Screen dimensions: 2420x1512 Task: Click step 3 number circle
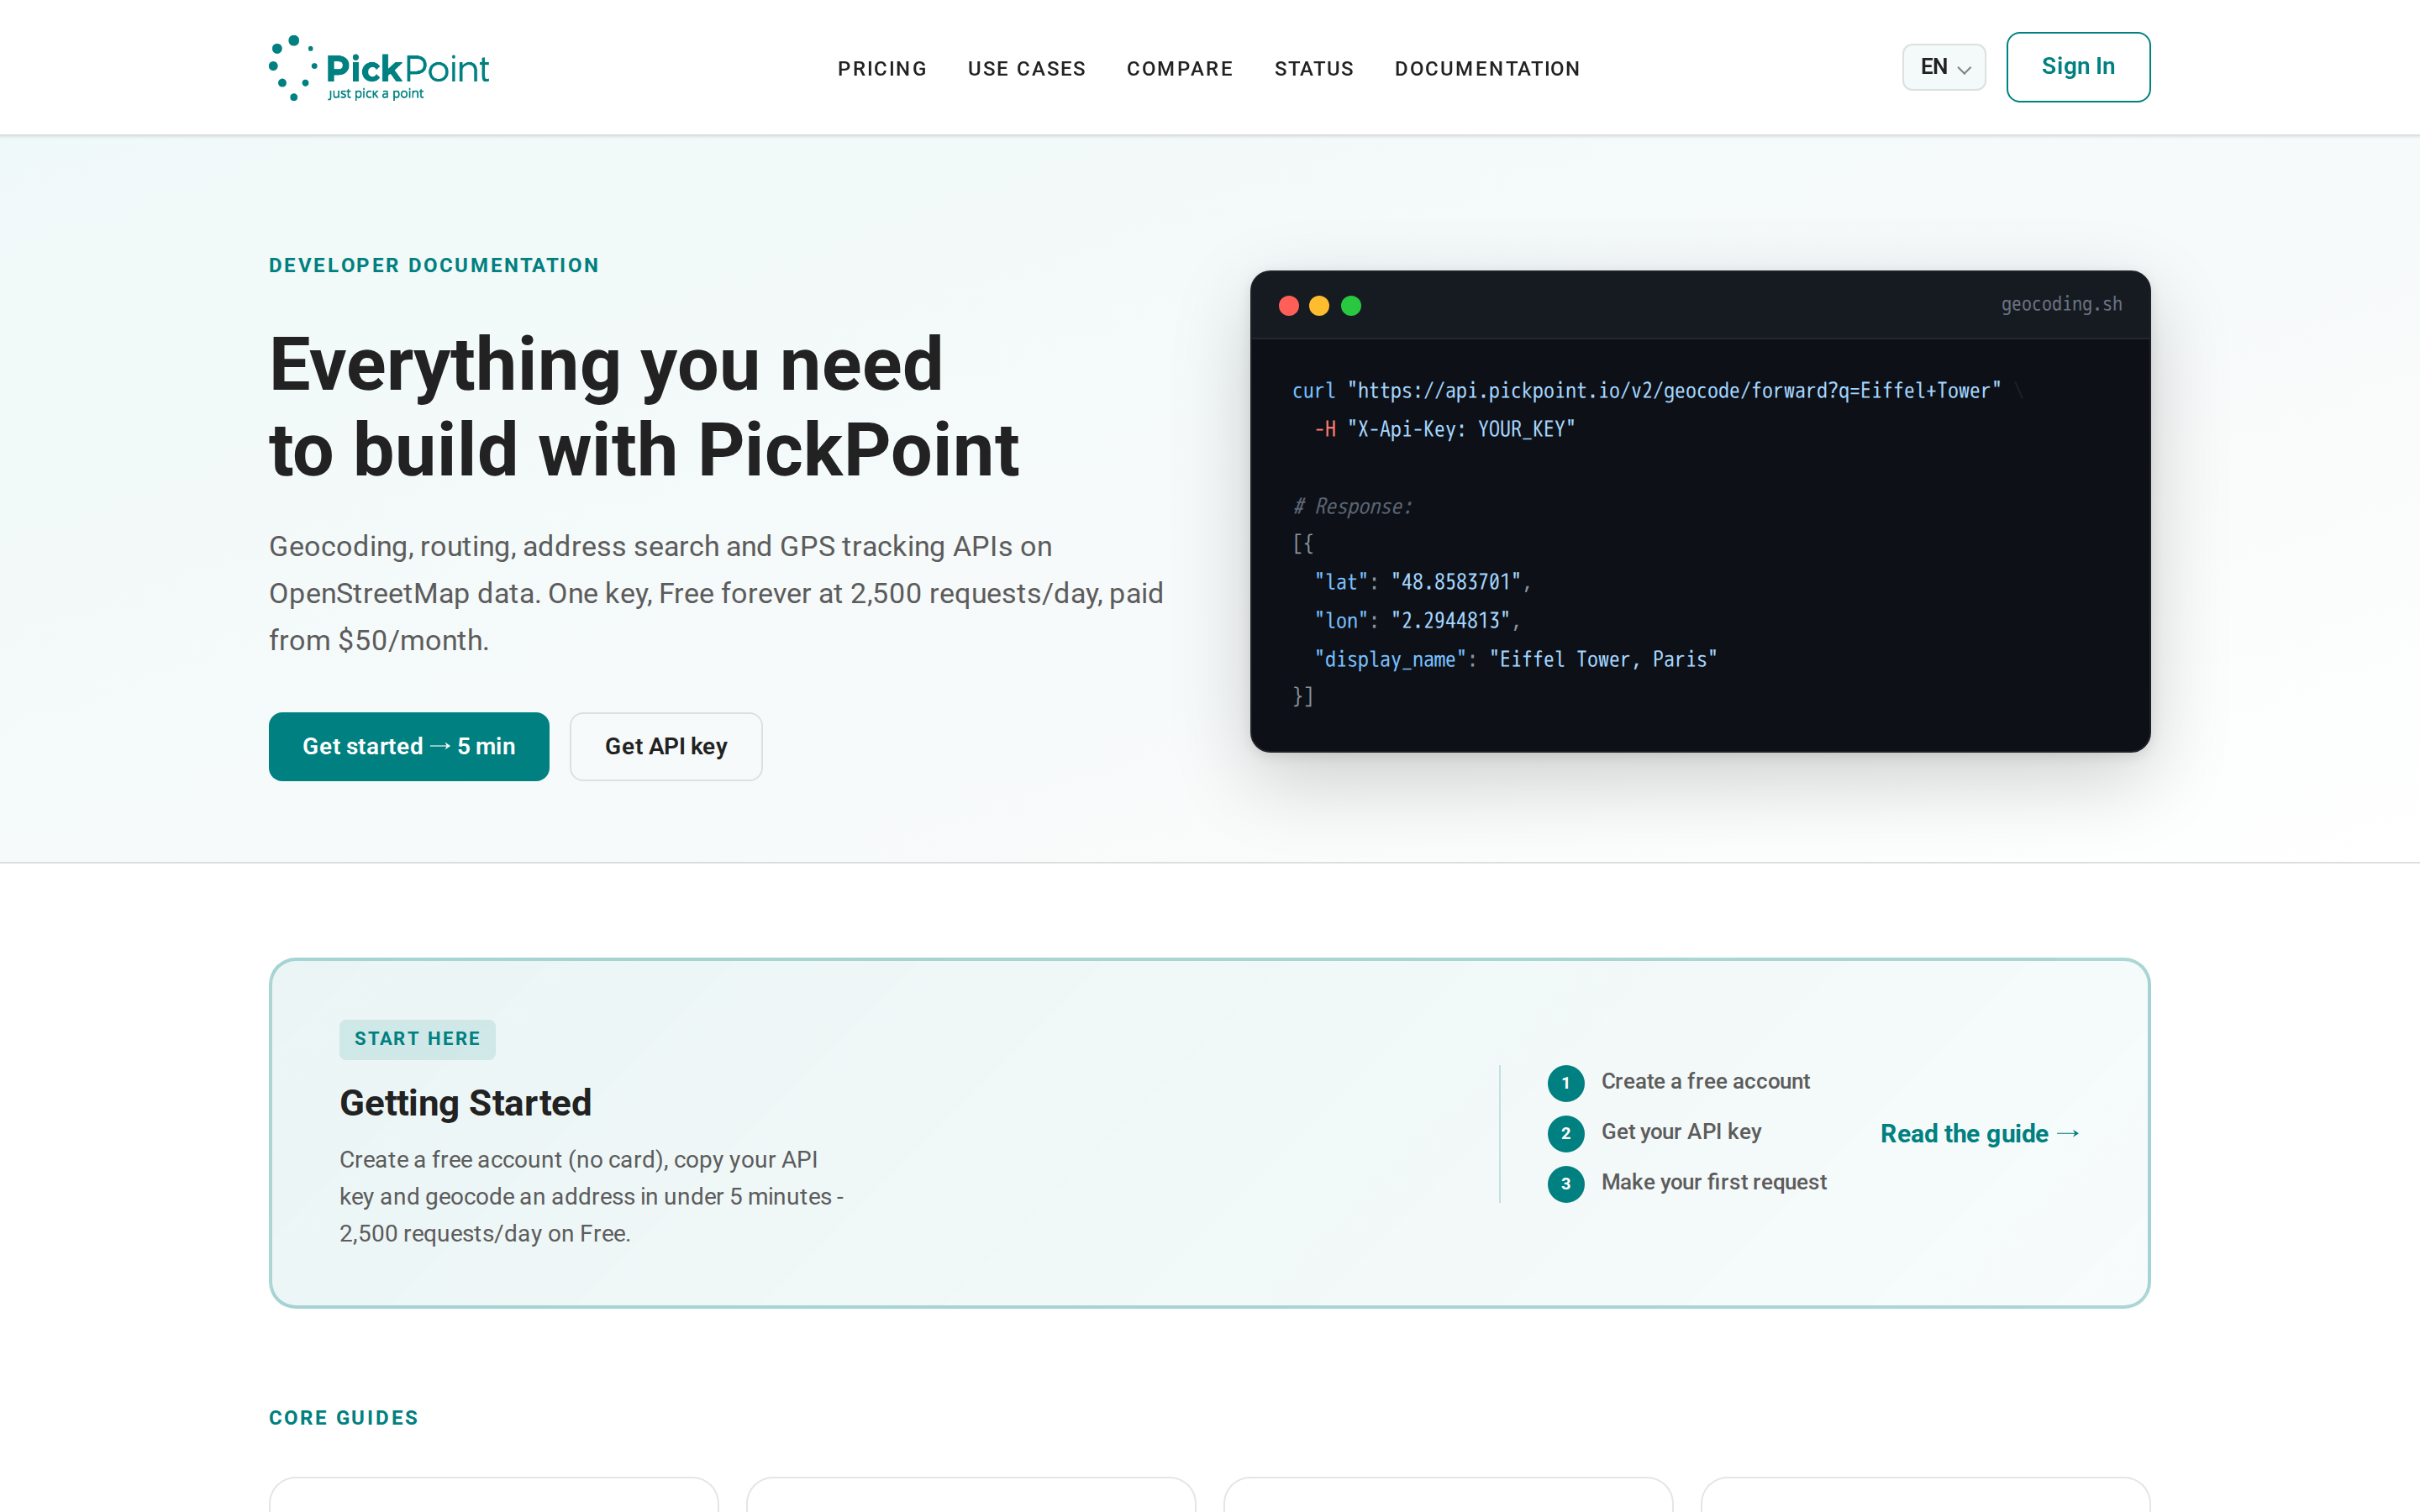click(1566, 1184)
